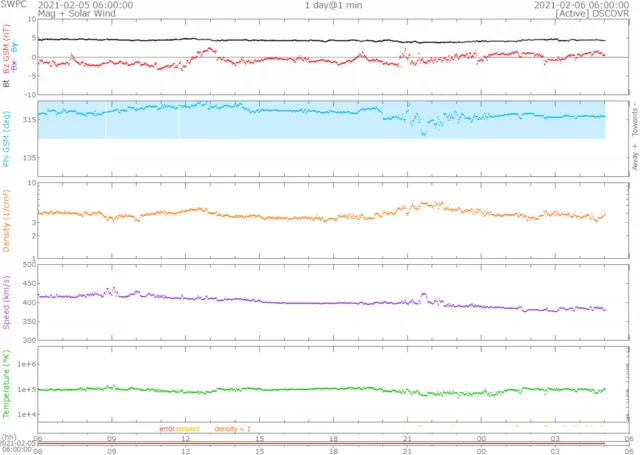This screenshot has width=640, height=455.
Task: Click the black Bt legend label
Action: pos(7,84)
